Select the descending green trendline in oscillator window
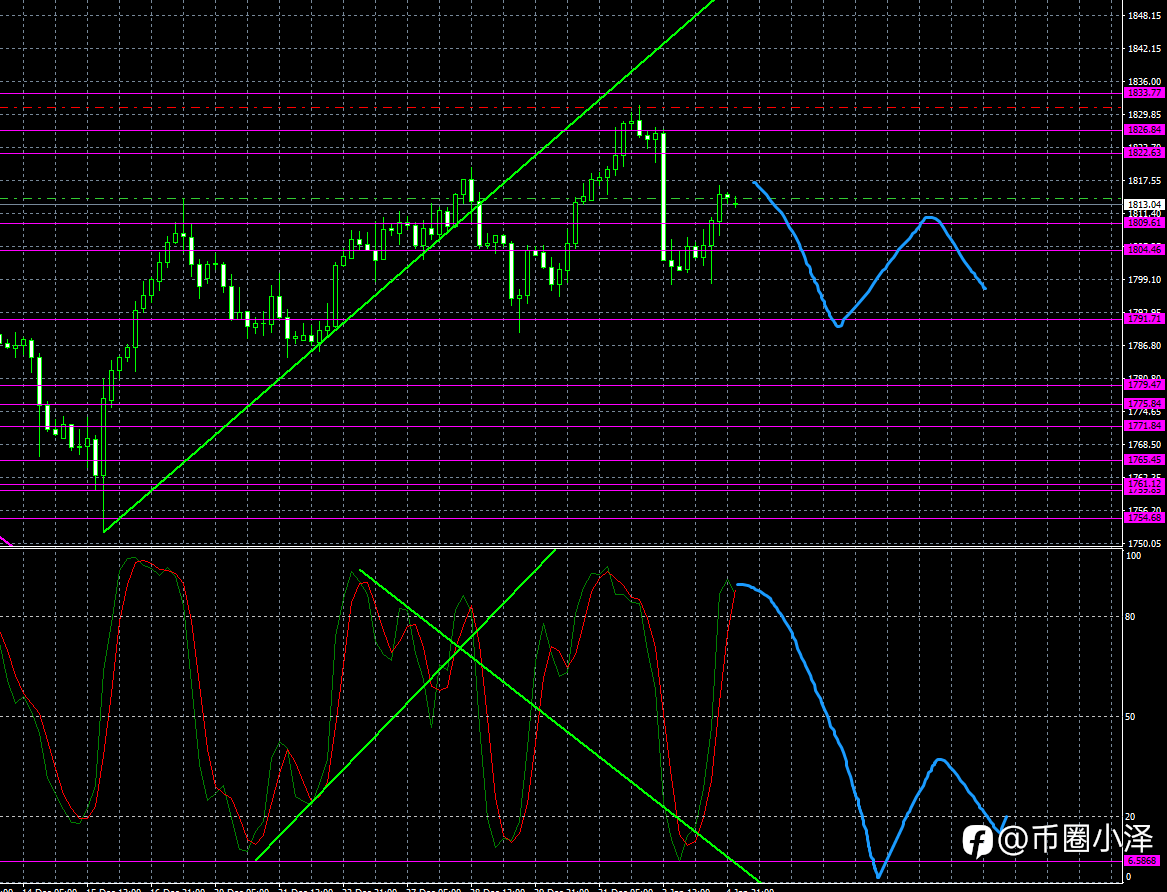 (x=558, y=726)
